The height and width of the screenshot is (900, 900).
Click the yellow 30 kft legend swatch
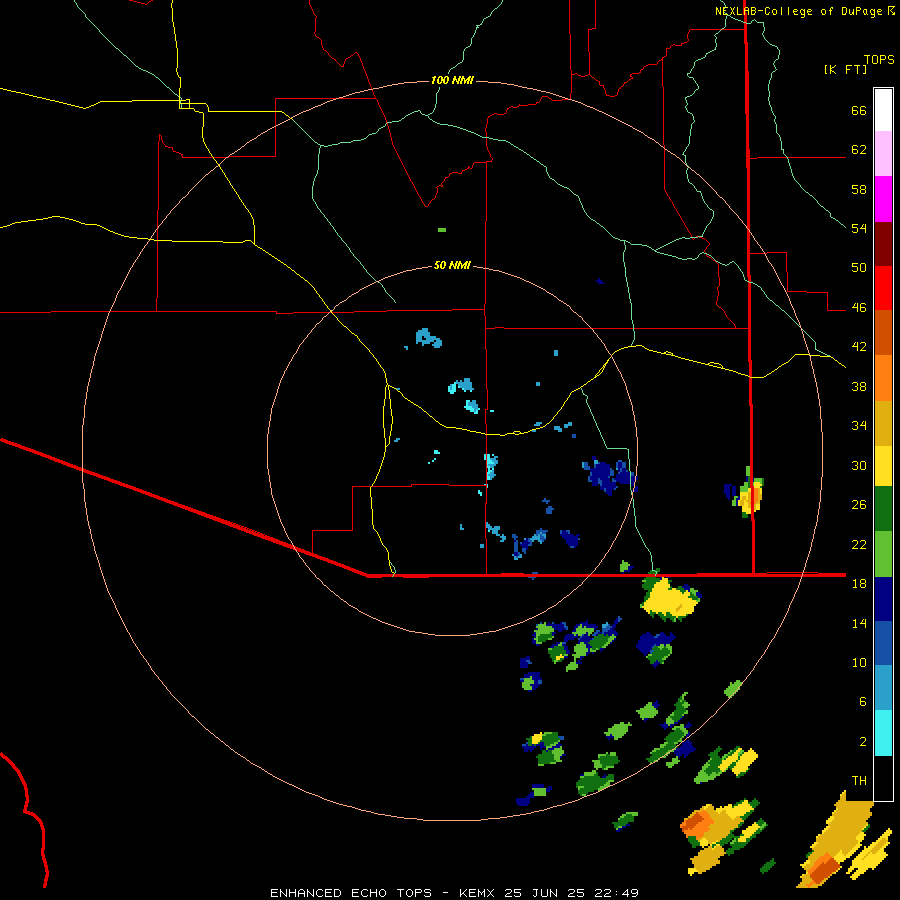(x=883, y=465)
